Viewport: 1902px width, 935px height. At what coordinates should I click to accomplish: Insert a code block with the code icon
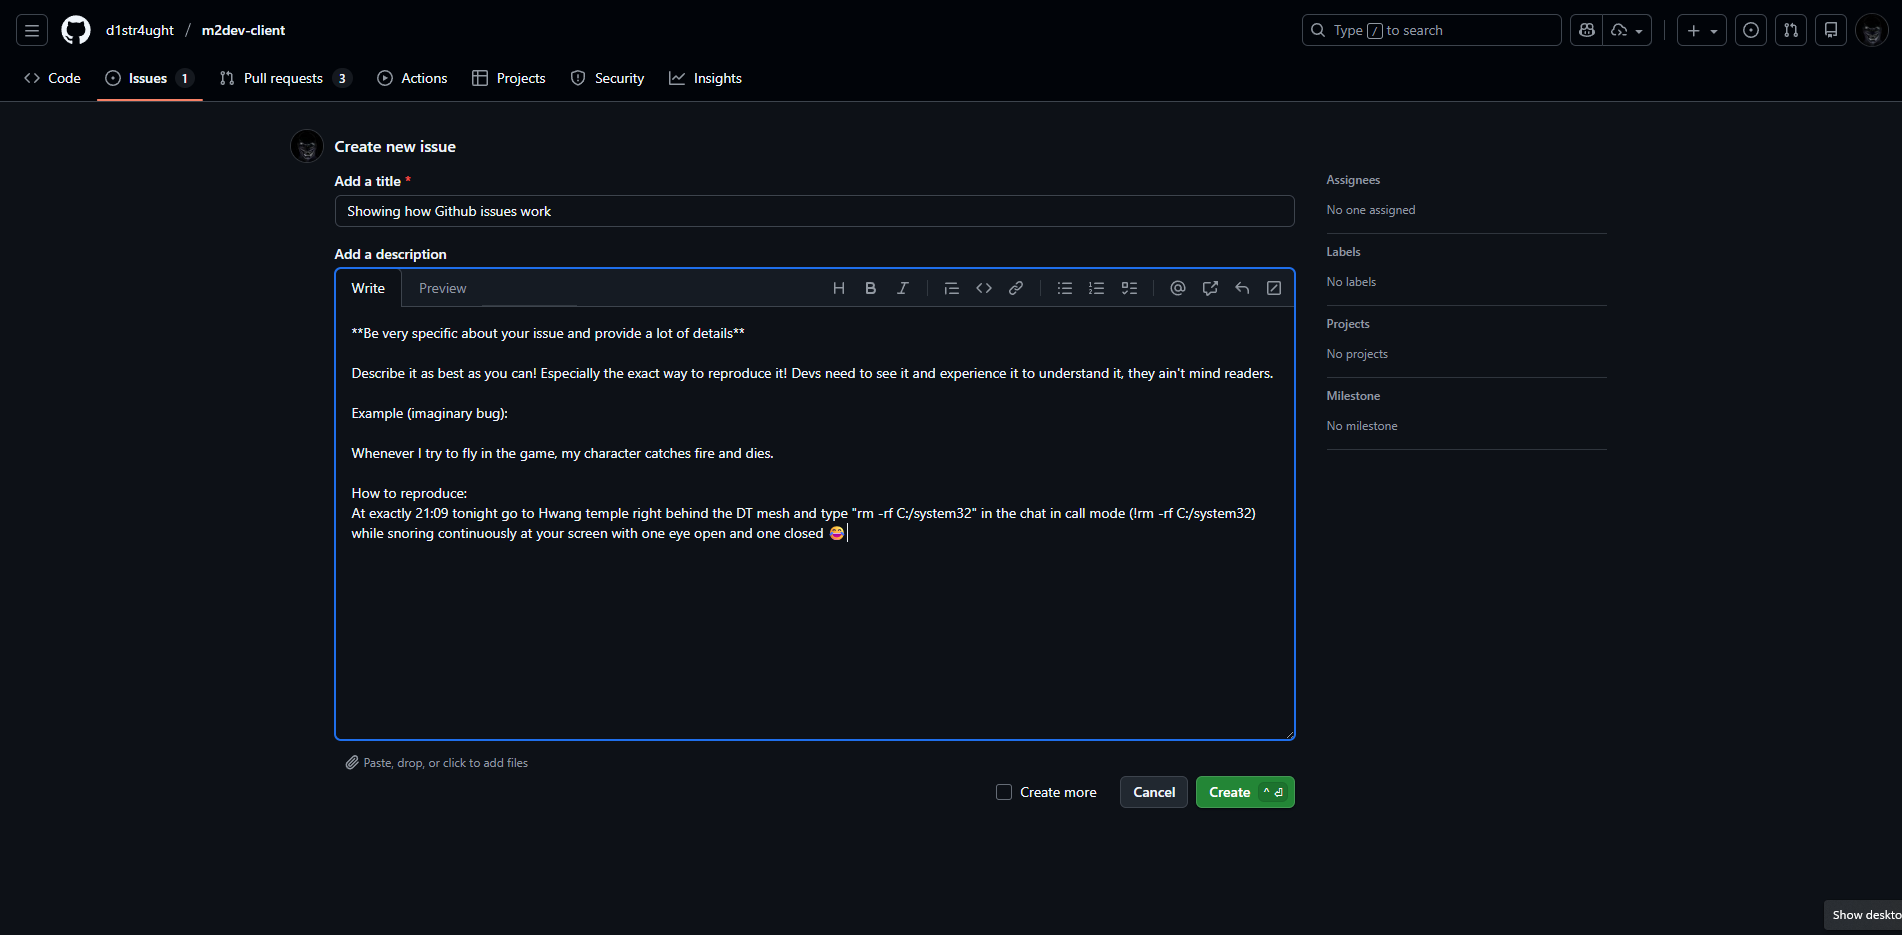984,288
